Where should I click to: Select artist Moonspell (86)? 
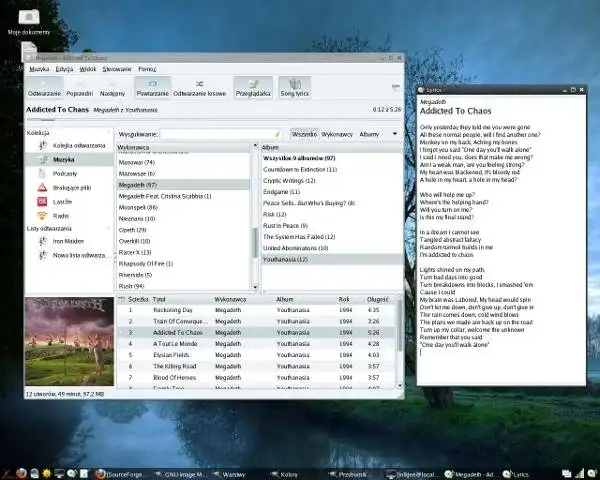[x=183, y=207]
